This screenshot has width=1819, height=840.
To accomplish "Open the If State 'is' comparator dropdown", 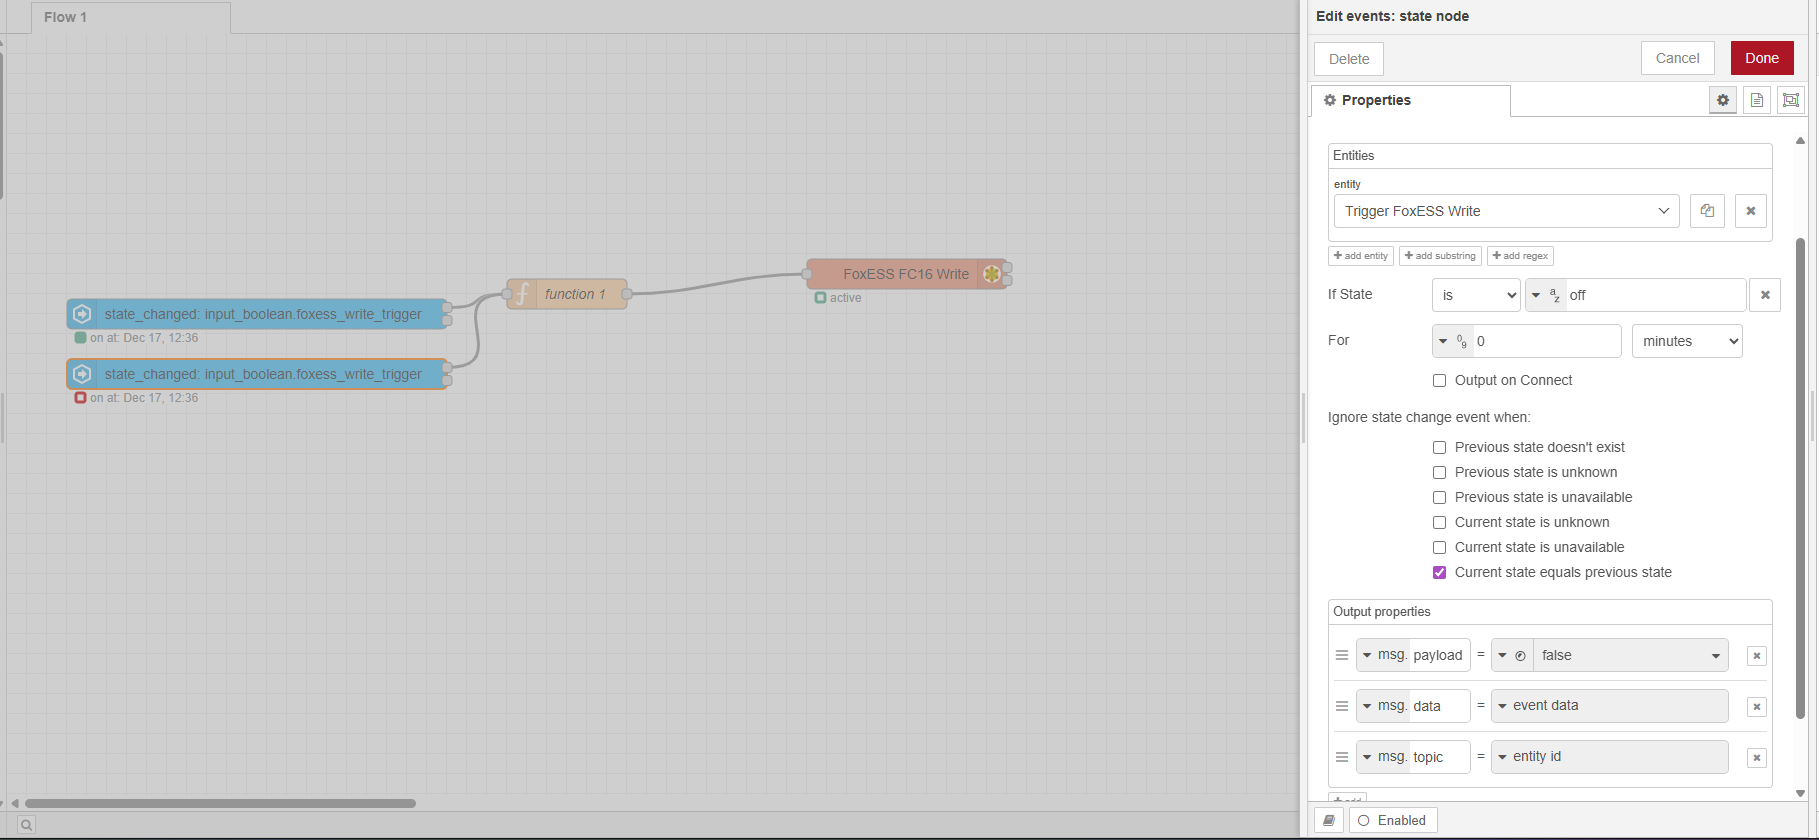I will [x=1476, y=295].
